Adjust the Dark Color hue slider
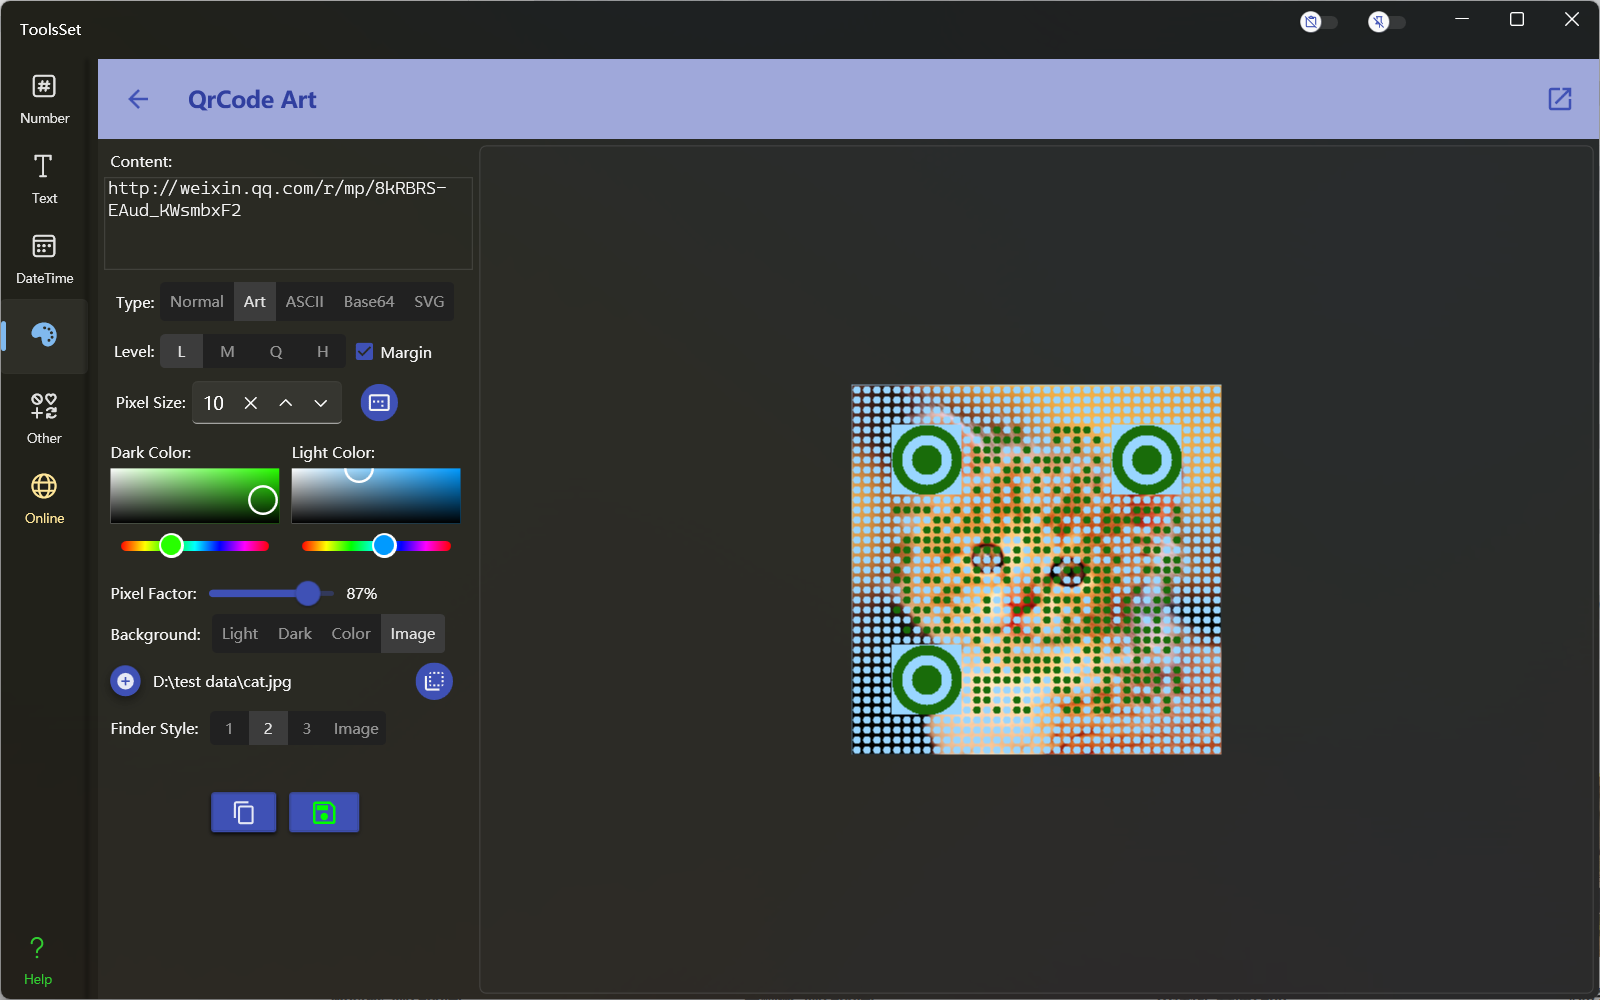 [x=195, y=546]
